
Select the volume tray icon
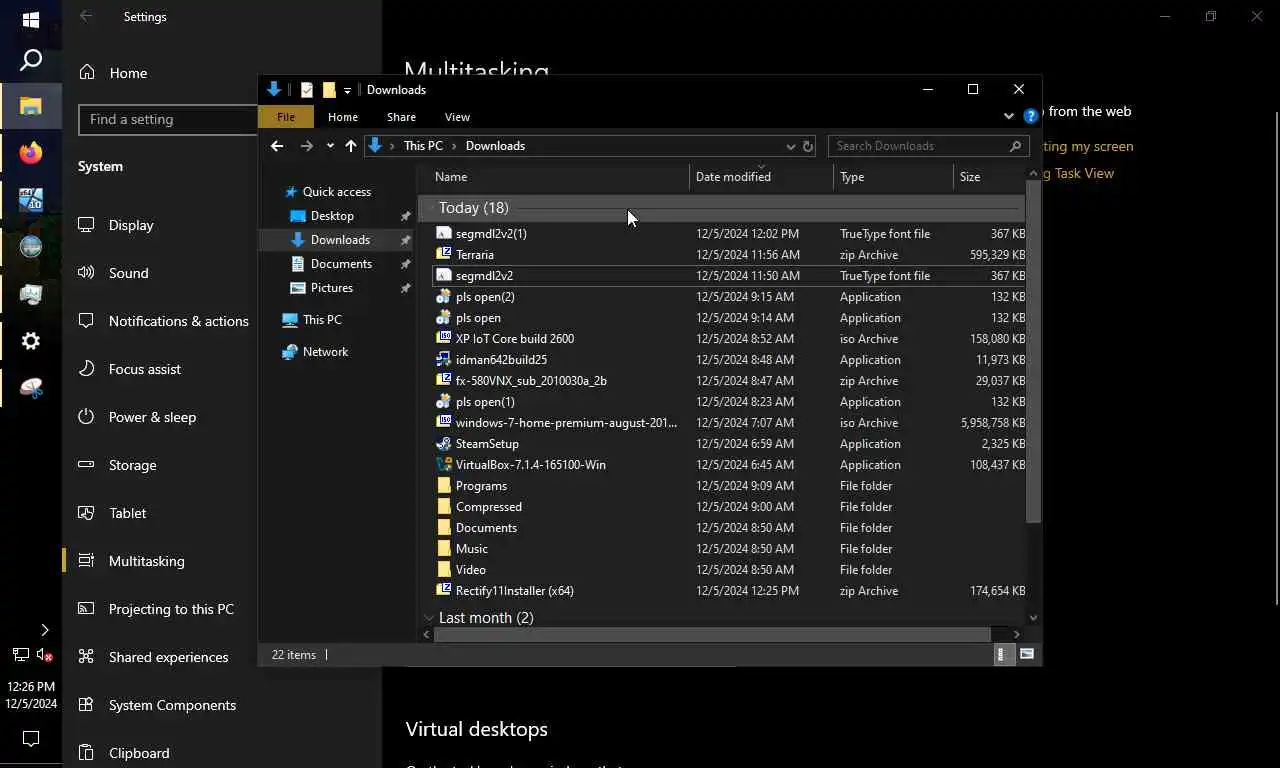45,656
